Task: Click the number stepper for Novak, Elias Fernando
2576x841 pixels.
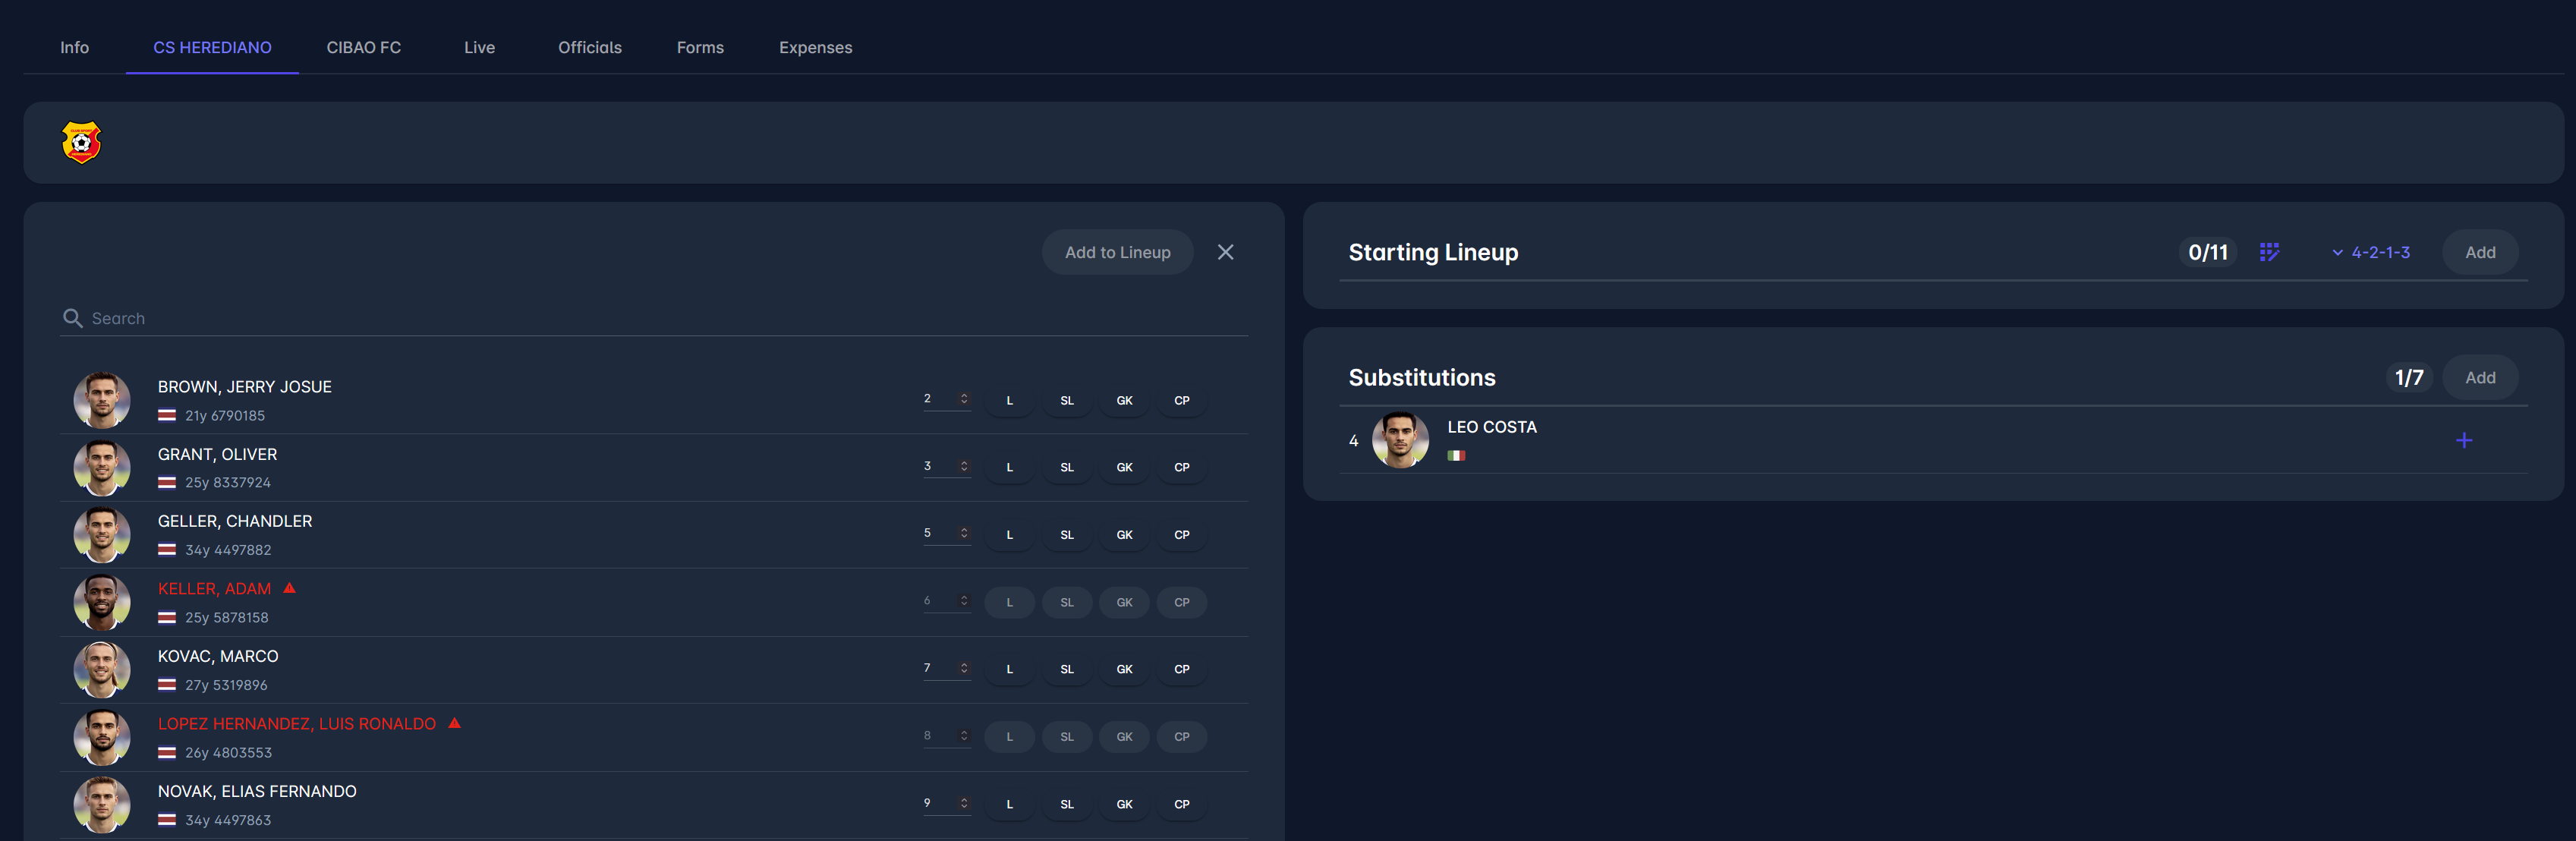Action: tap(964, 803)
